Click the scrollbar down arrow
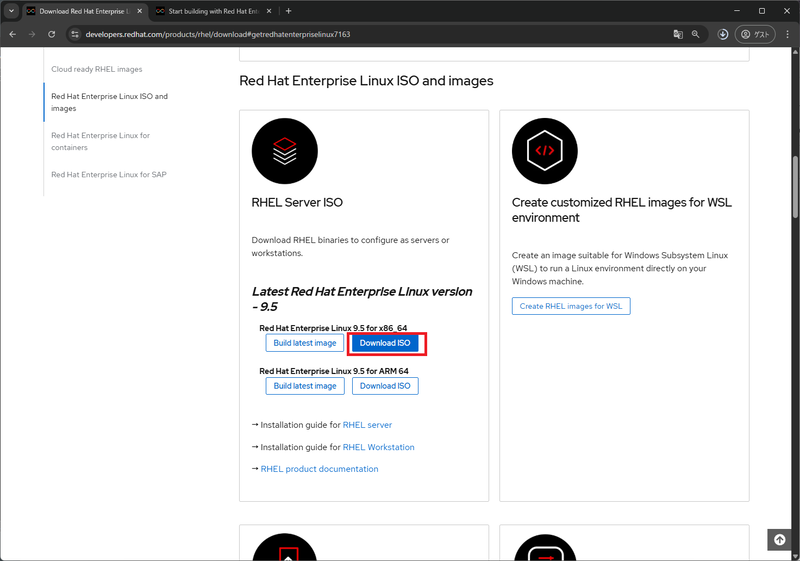Image resolution: width=800 pixels, height=561 pixels. (x=795, y=556)
